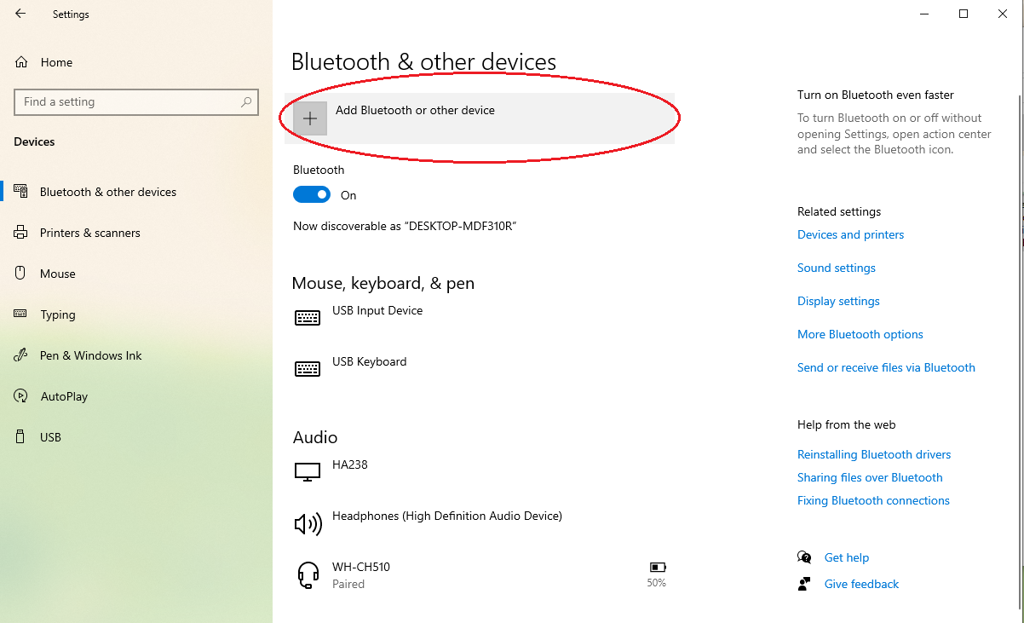Viewport: 1024px width, 623px height.
Task: Open Devices and printers link
Action: tap(850, 234)
